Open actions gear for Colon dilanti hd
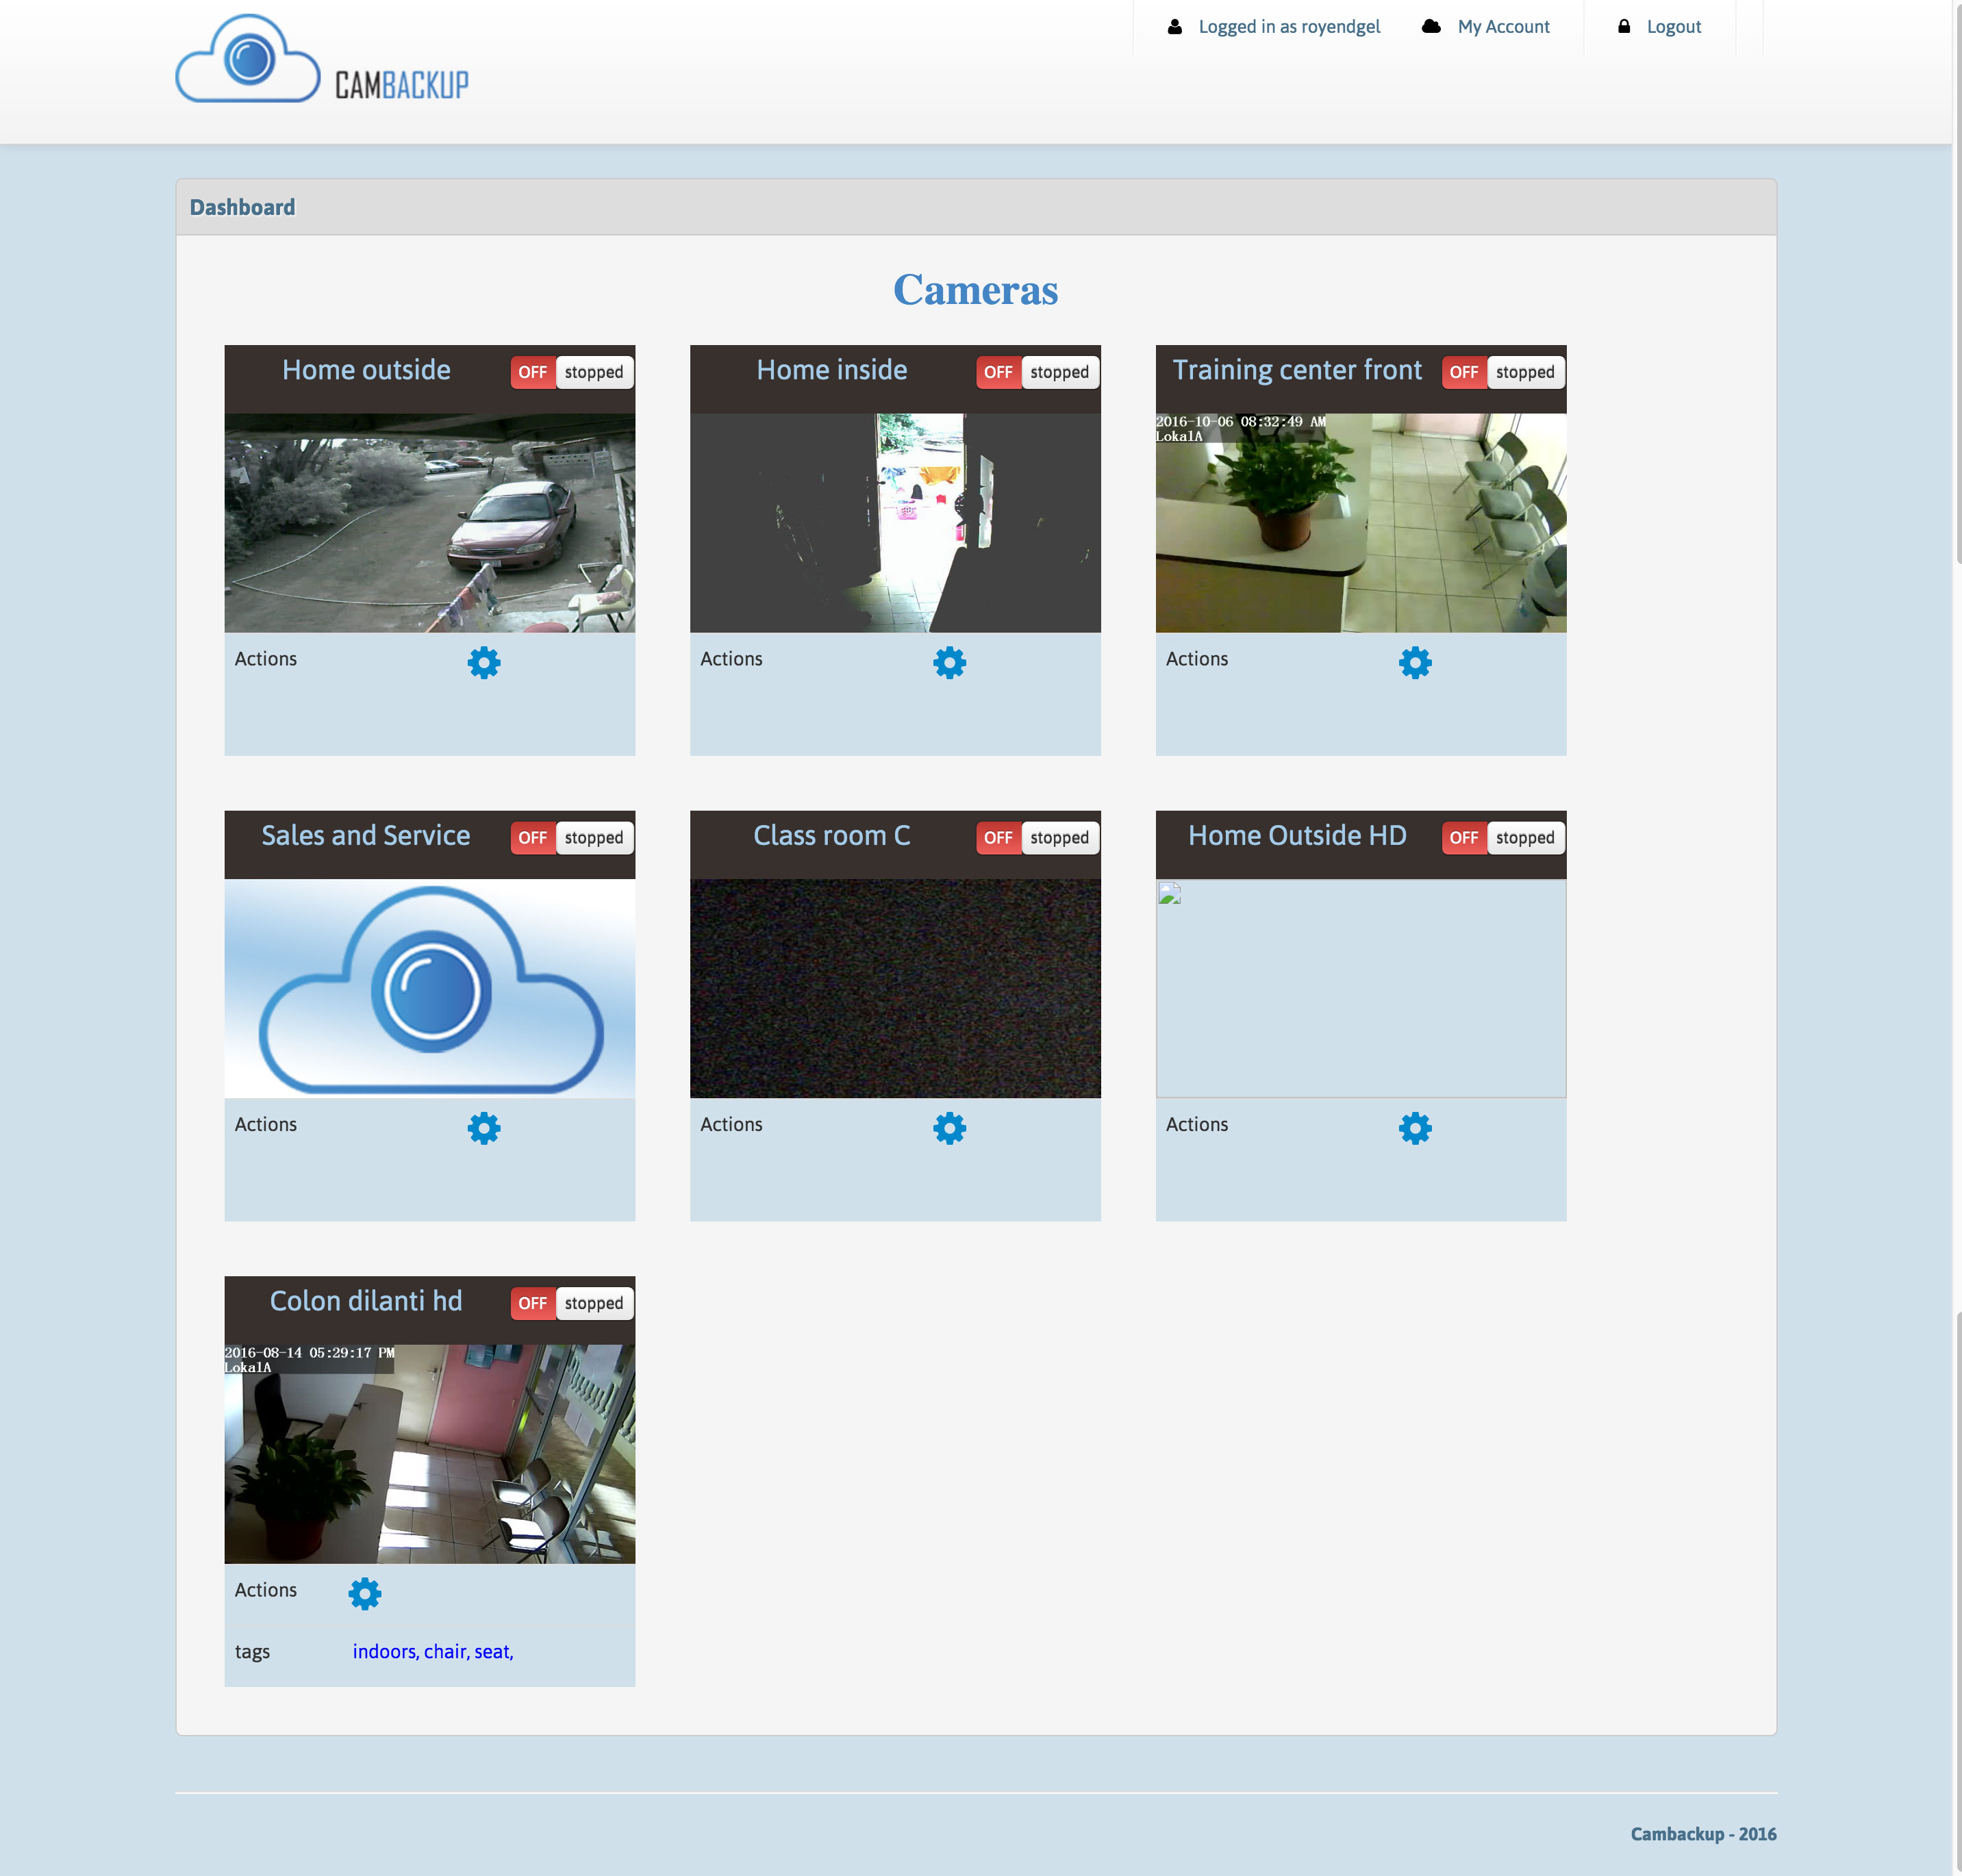This screenshot has width=1962, height=1876. click(365, 1593)
